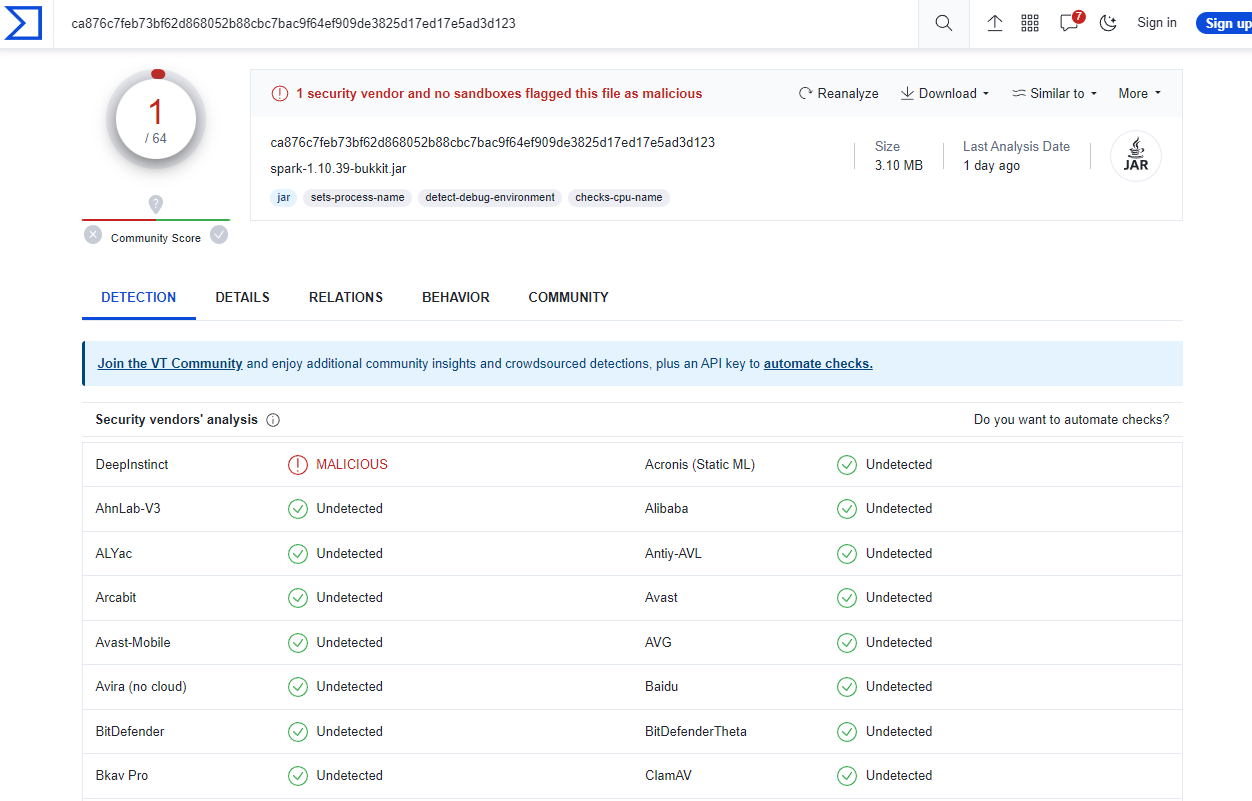Expand the Download dropdown

click(x=945, y=93)
